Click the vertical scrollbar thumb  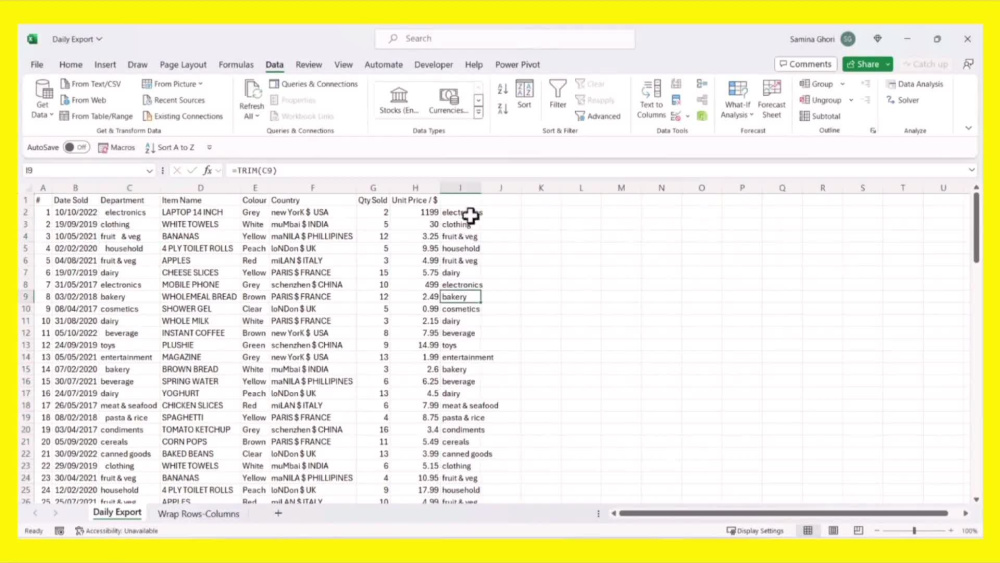click(x=976, y=228)
